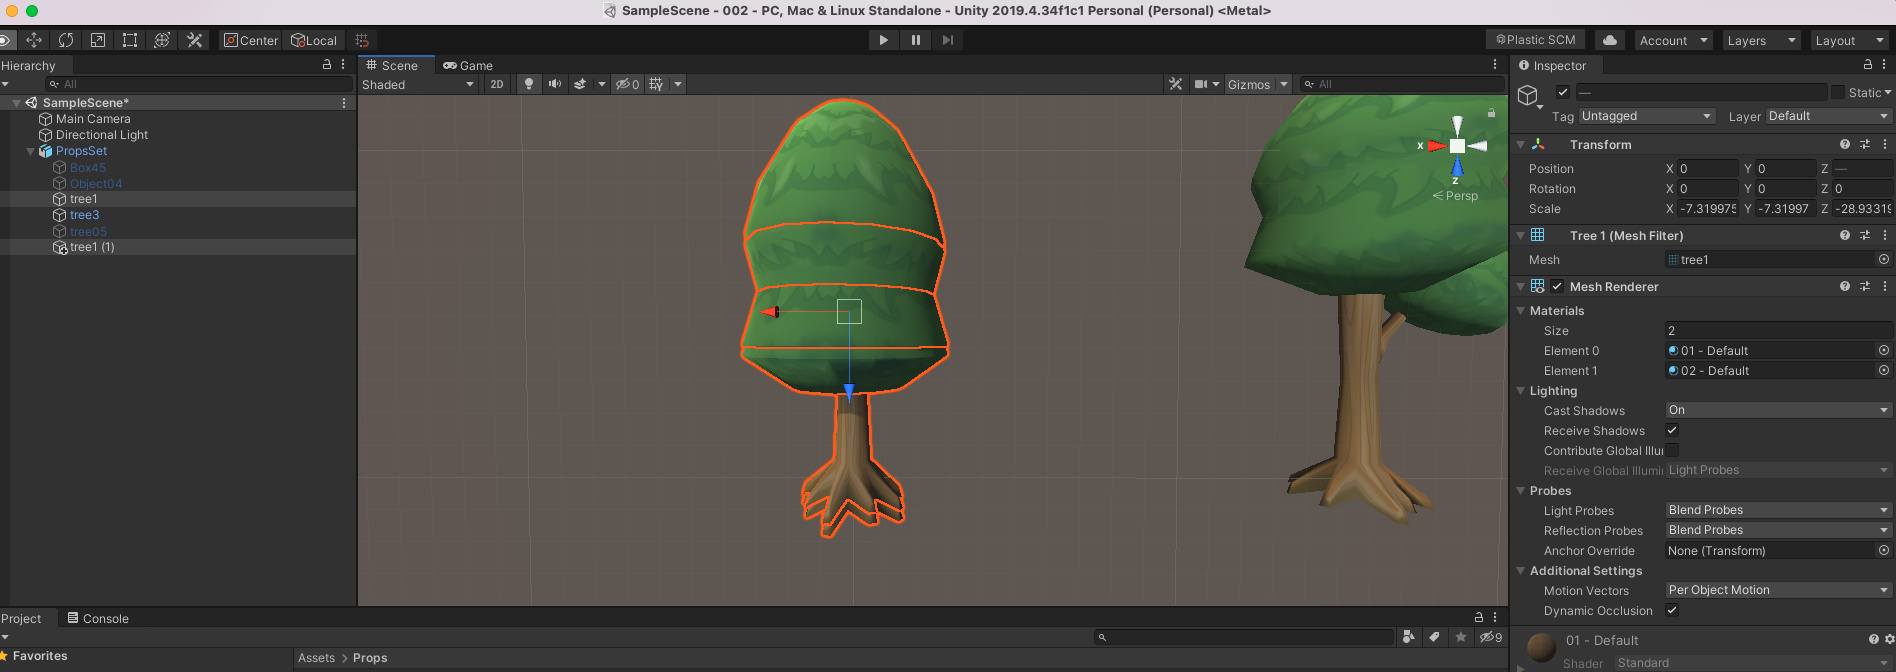
Task: Select the Scale tool
Action: (x=98, y=40)
